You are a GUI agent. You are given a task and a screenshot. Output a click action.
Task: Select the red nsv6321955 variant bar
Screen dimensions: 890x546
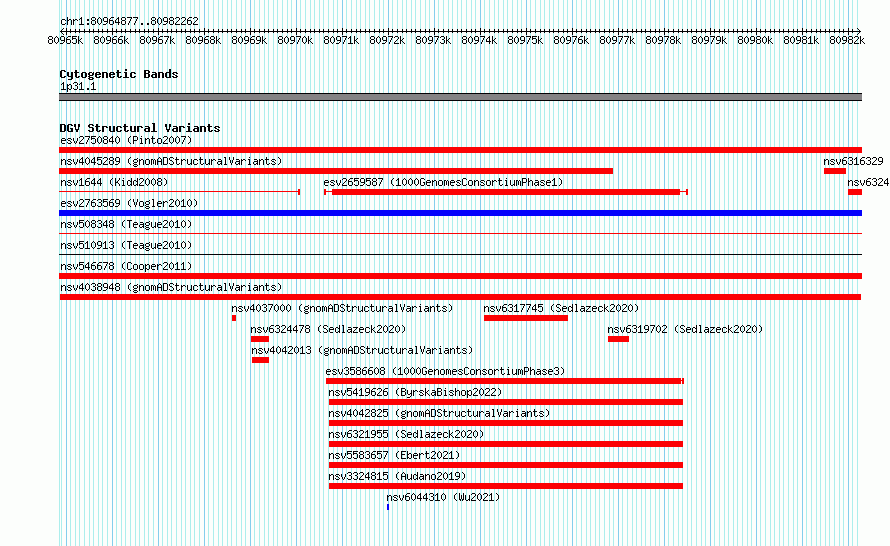click(506, 444)
